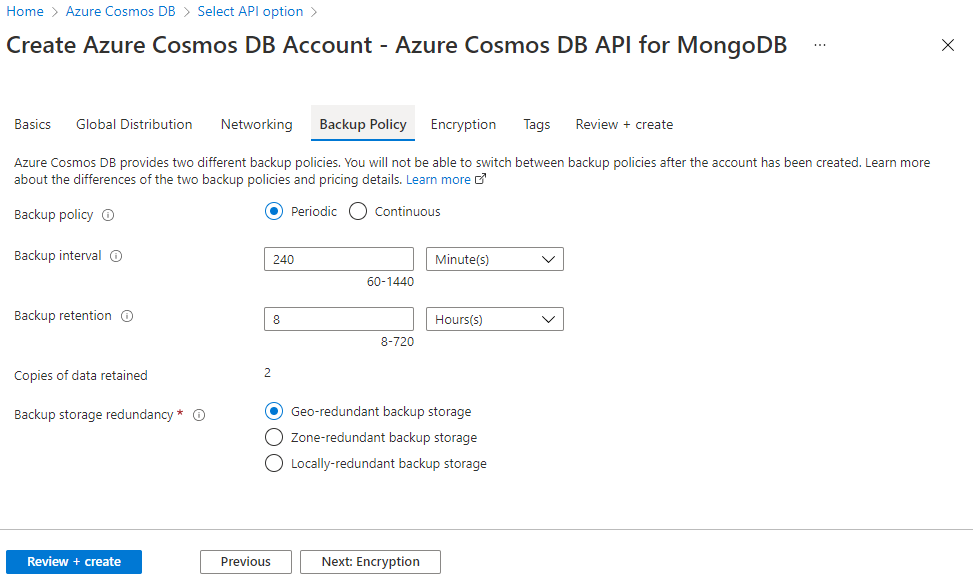Select the Backup Policy tab

click(x=363, y=124)
